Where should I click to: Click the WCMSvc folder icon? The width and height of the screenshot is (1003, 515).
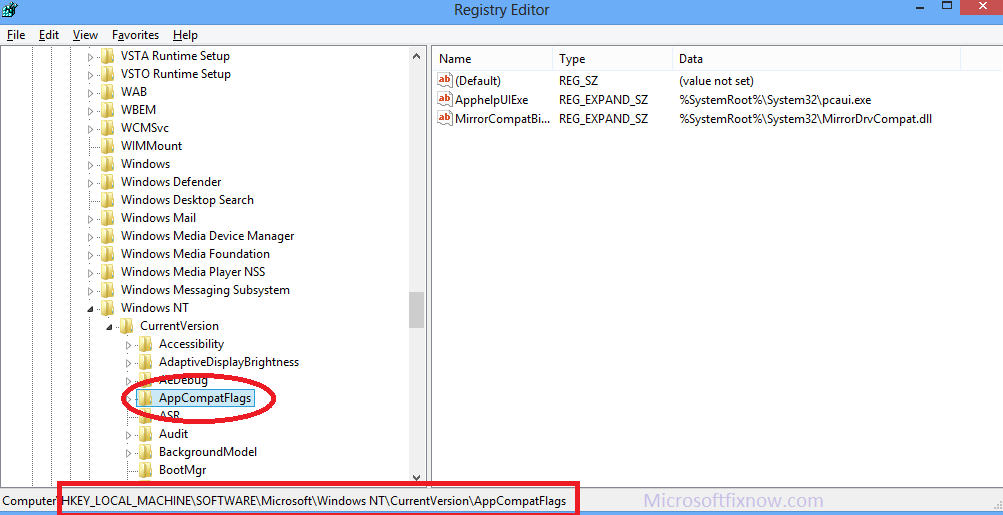[108, 127]
